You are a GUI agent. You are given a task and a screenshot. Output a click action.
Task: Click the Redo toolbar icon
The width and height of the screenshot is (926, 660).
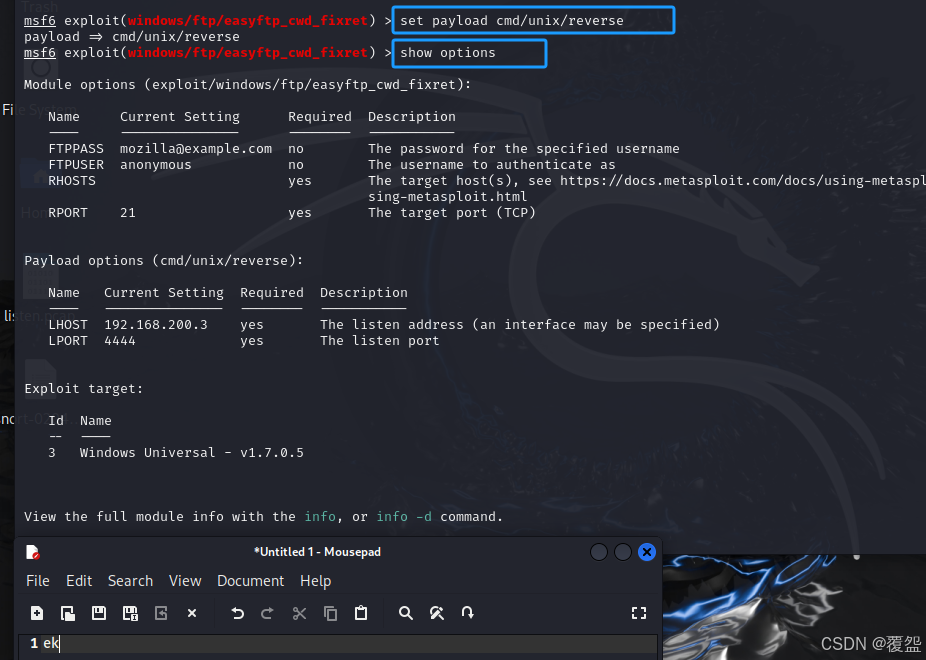coord(267,613)
